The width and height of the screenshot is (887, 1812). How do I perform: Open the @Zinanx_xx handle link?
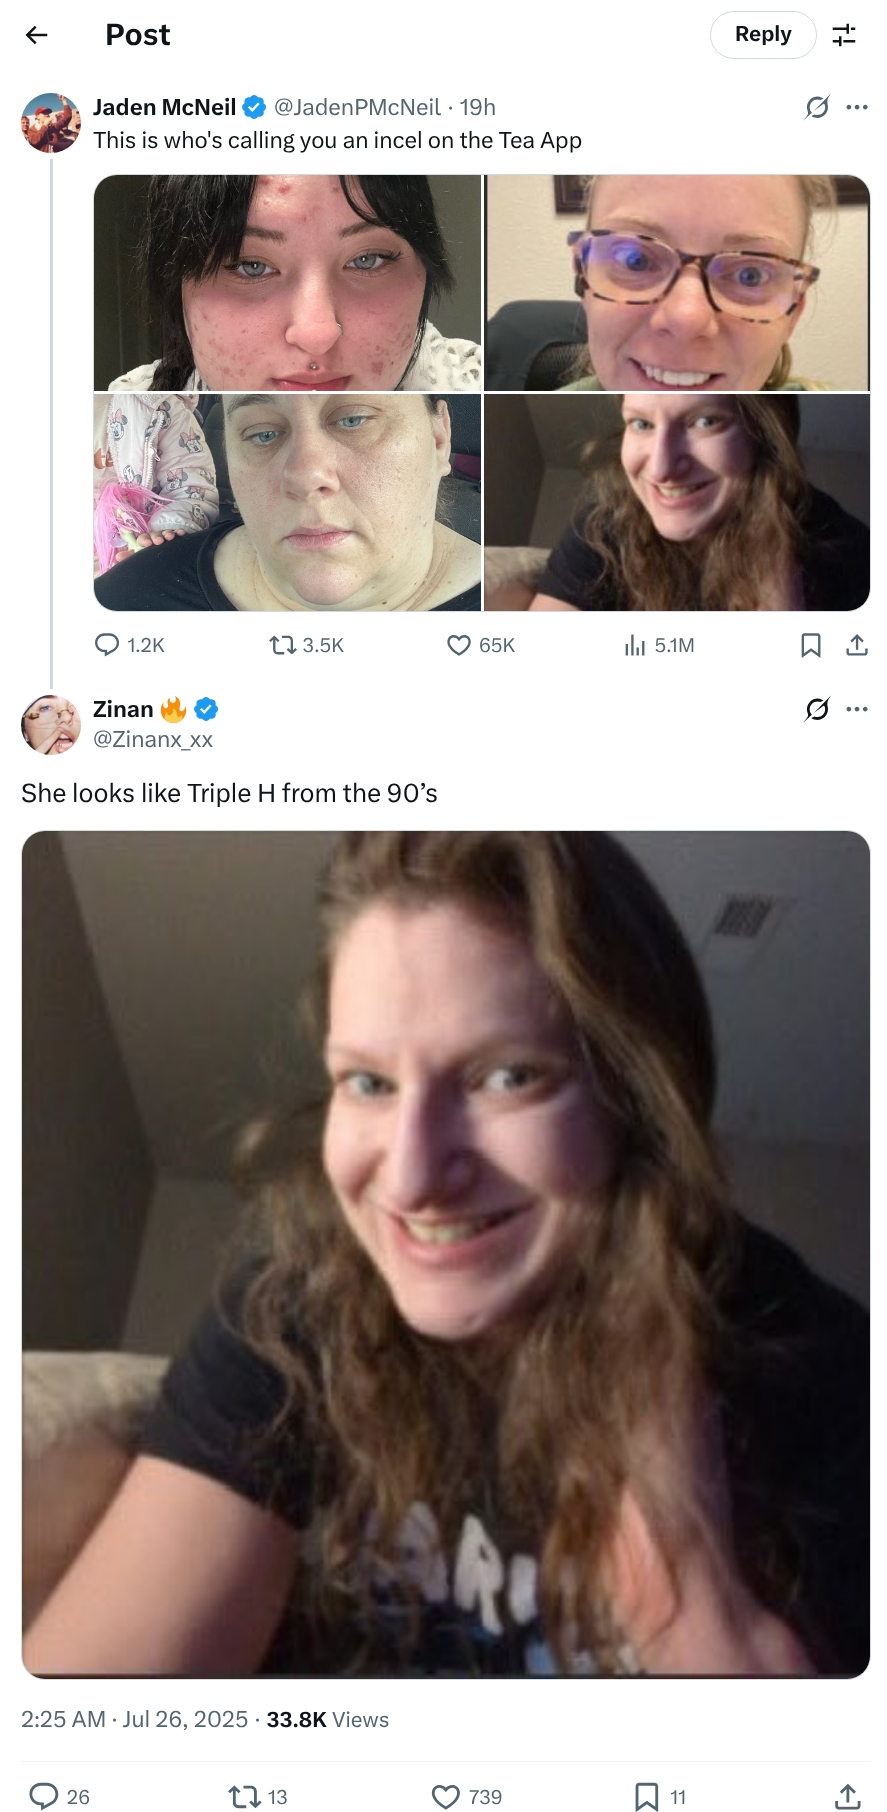pyautogui.click(x=153, y=739)
